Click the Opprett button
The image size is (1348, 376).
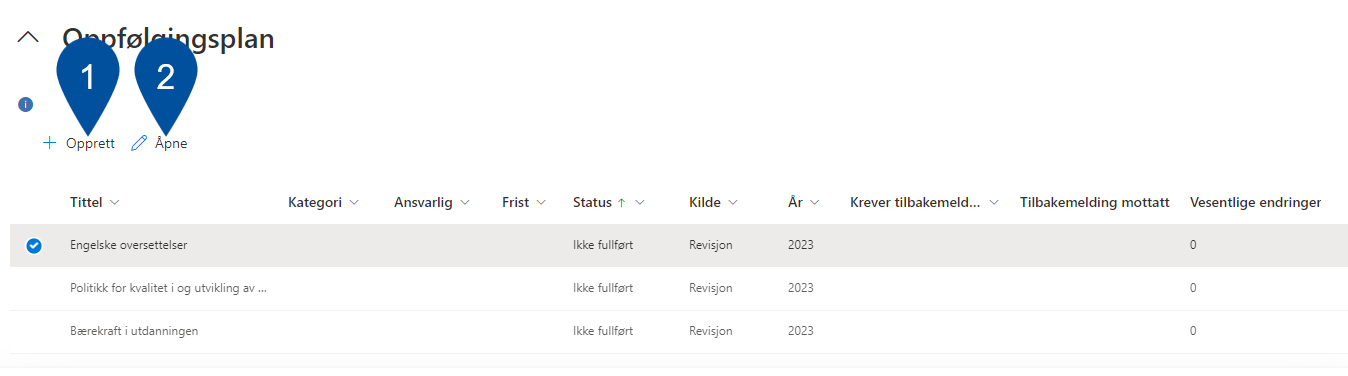click(79, 143)
